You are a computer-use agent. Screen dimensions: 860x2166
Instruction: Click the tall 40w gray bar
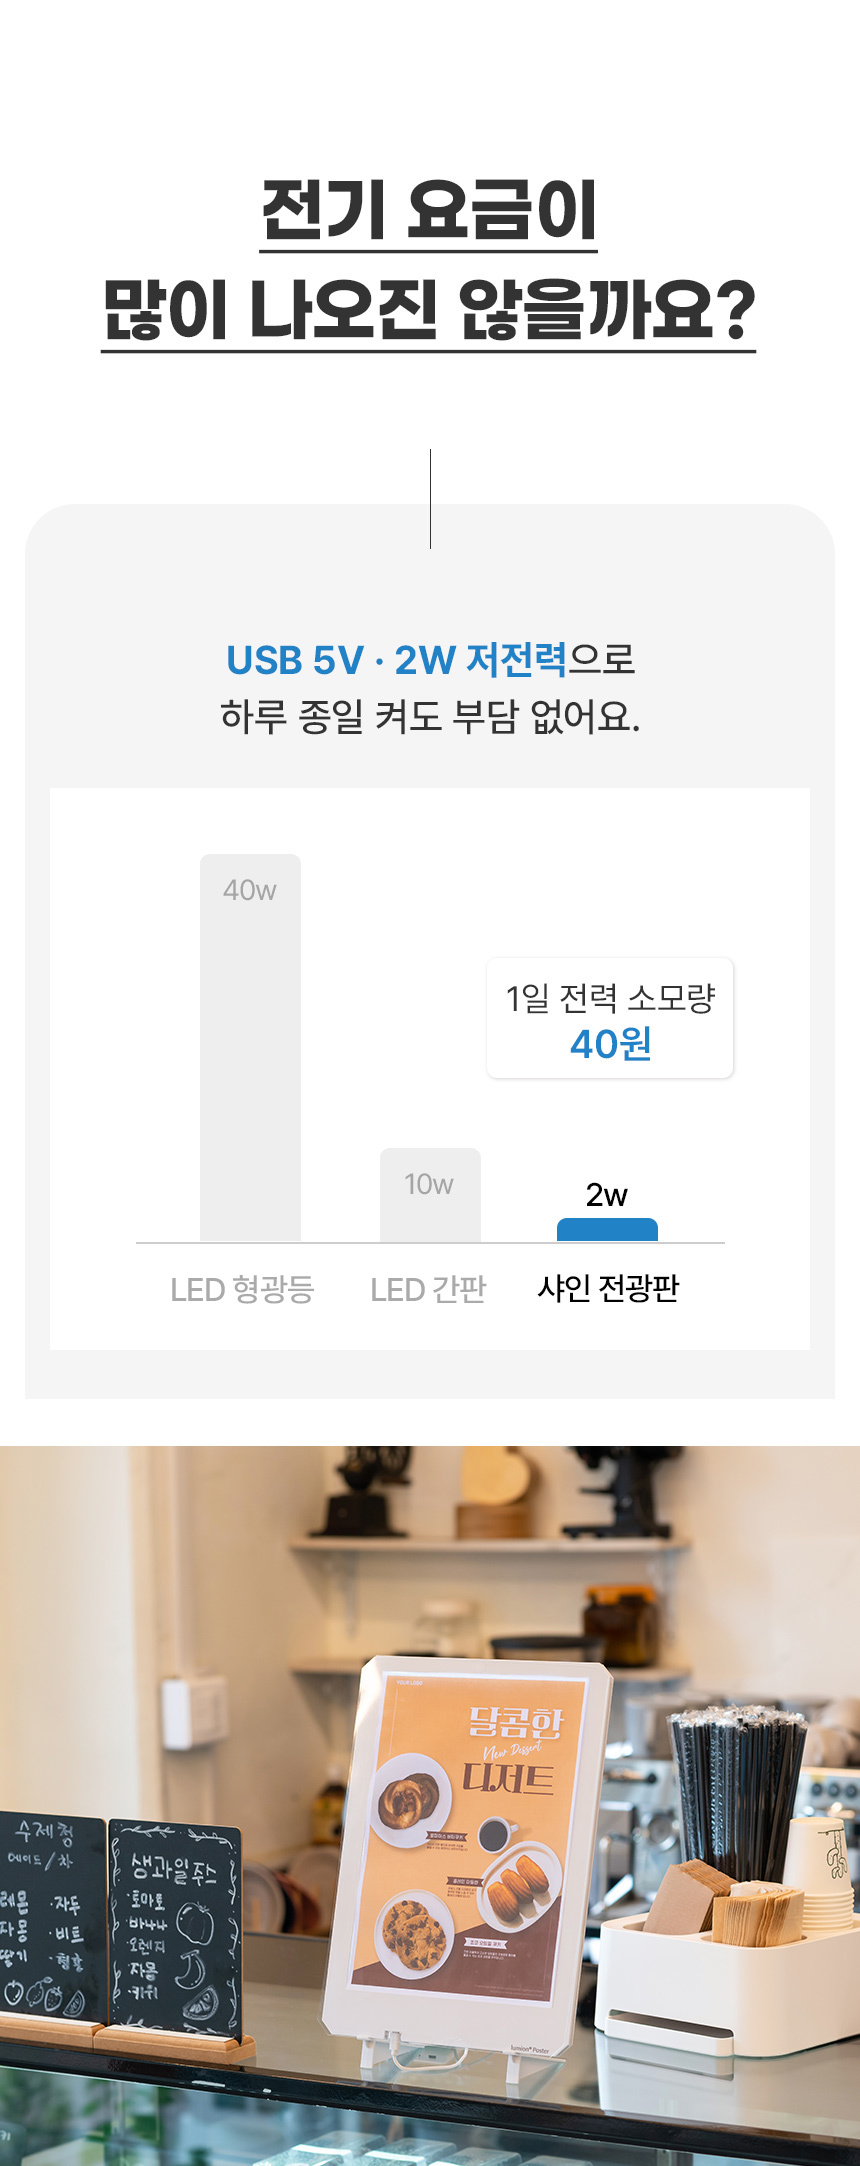[x=250, y=1050]
